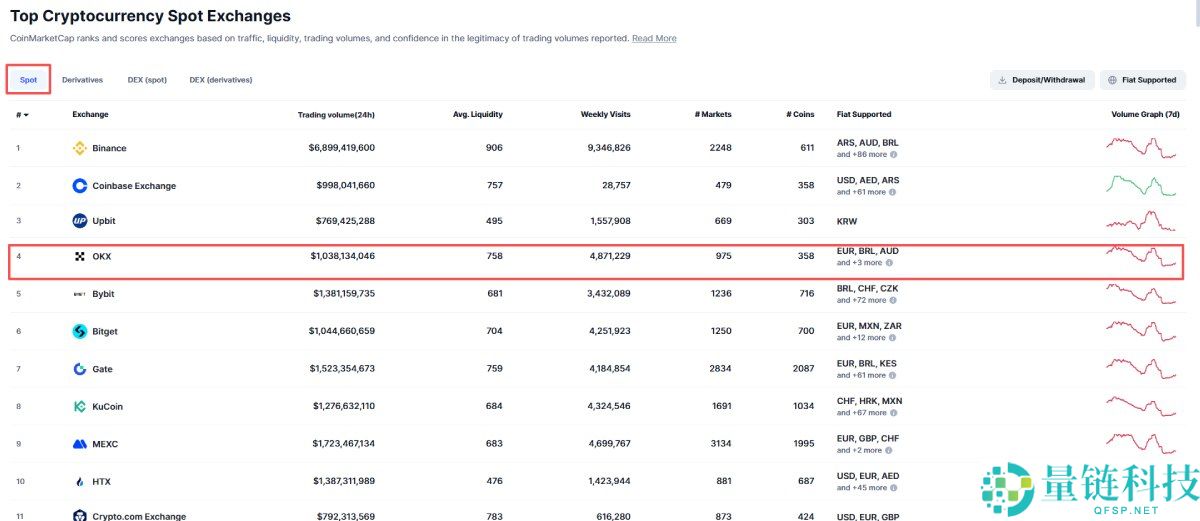Open the Bitget exchange link
The width and height of the screenshot is (1200, 521).
pyautogui.click(x=105, y=331)
